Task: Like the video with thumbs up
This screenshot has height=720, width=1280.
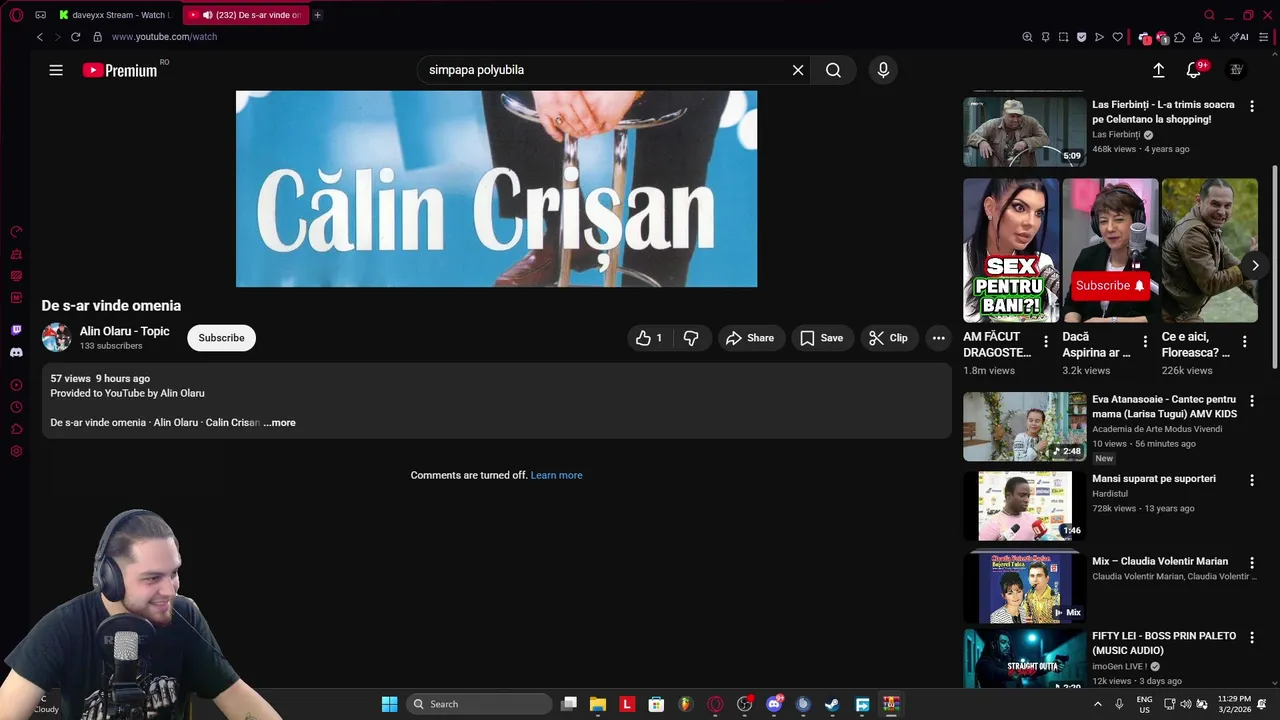Action: pos(649,338)
